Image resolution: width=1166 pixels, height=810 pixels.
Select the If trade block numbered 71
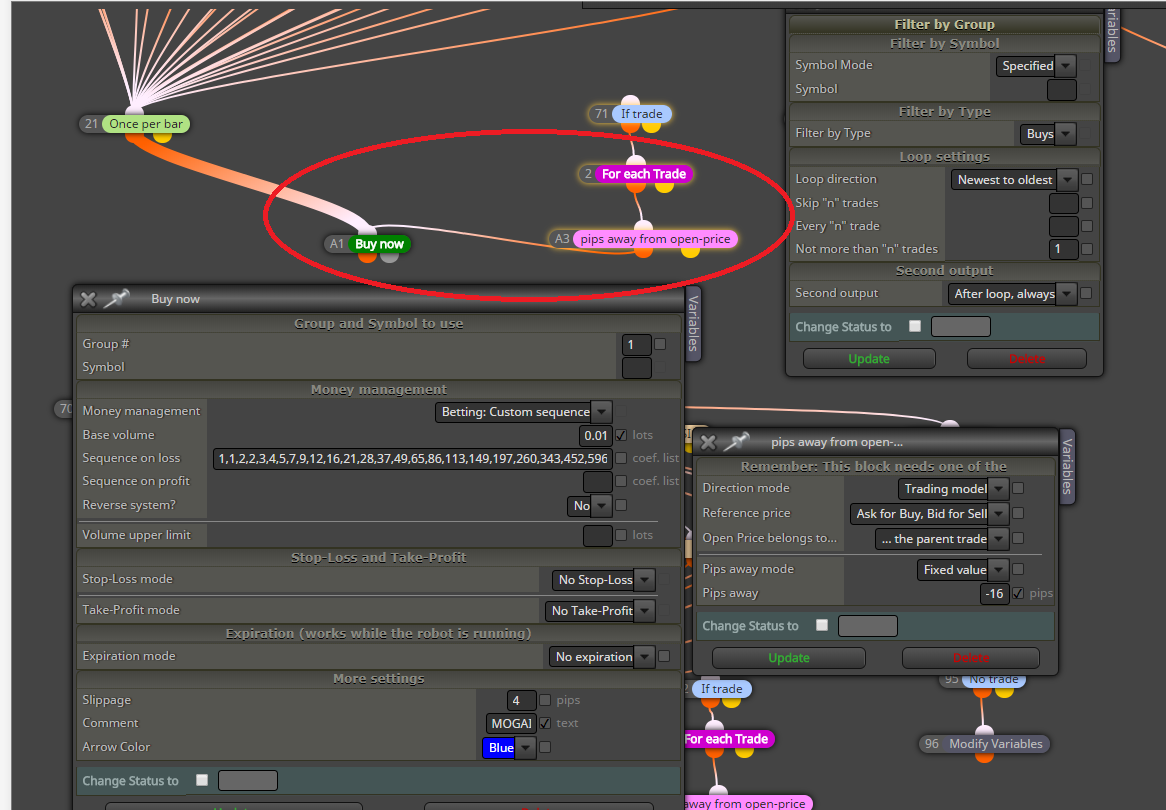coord(642,114)
